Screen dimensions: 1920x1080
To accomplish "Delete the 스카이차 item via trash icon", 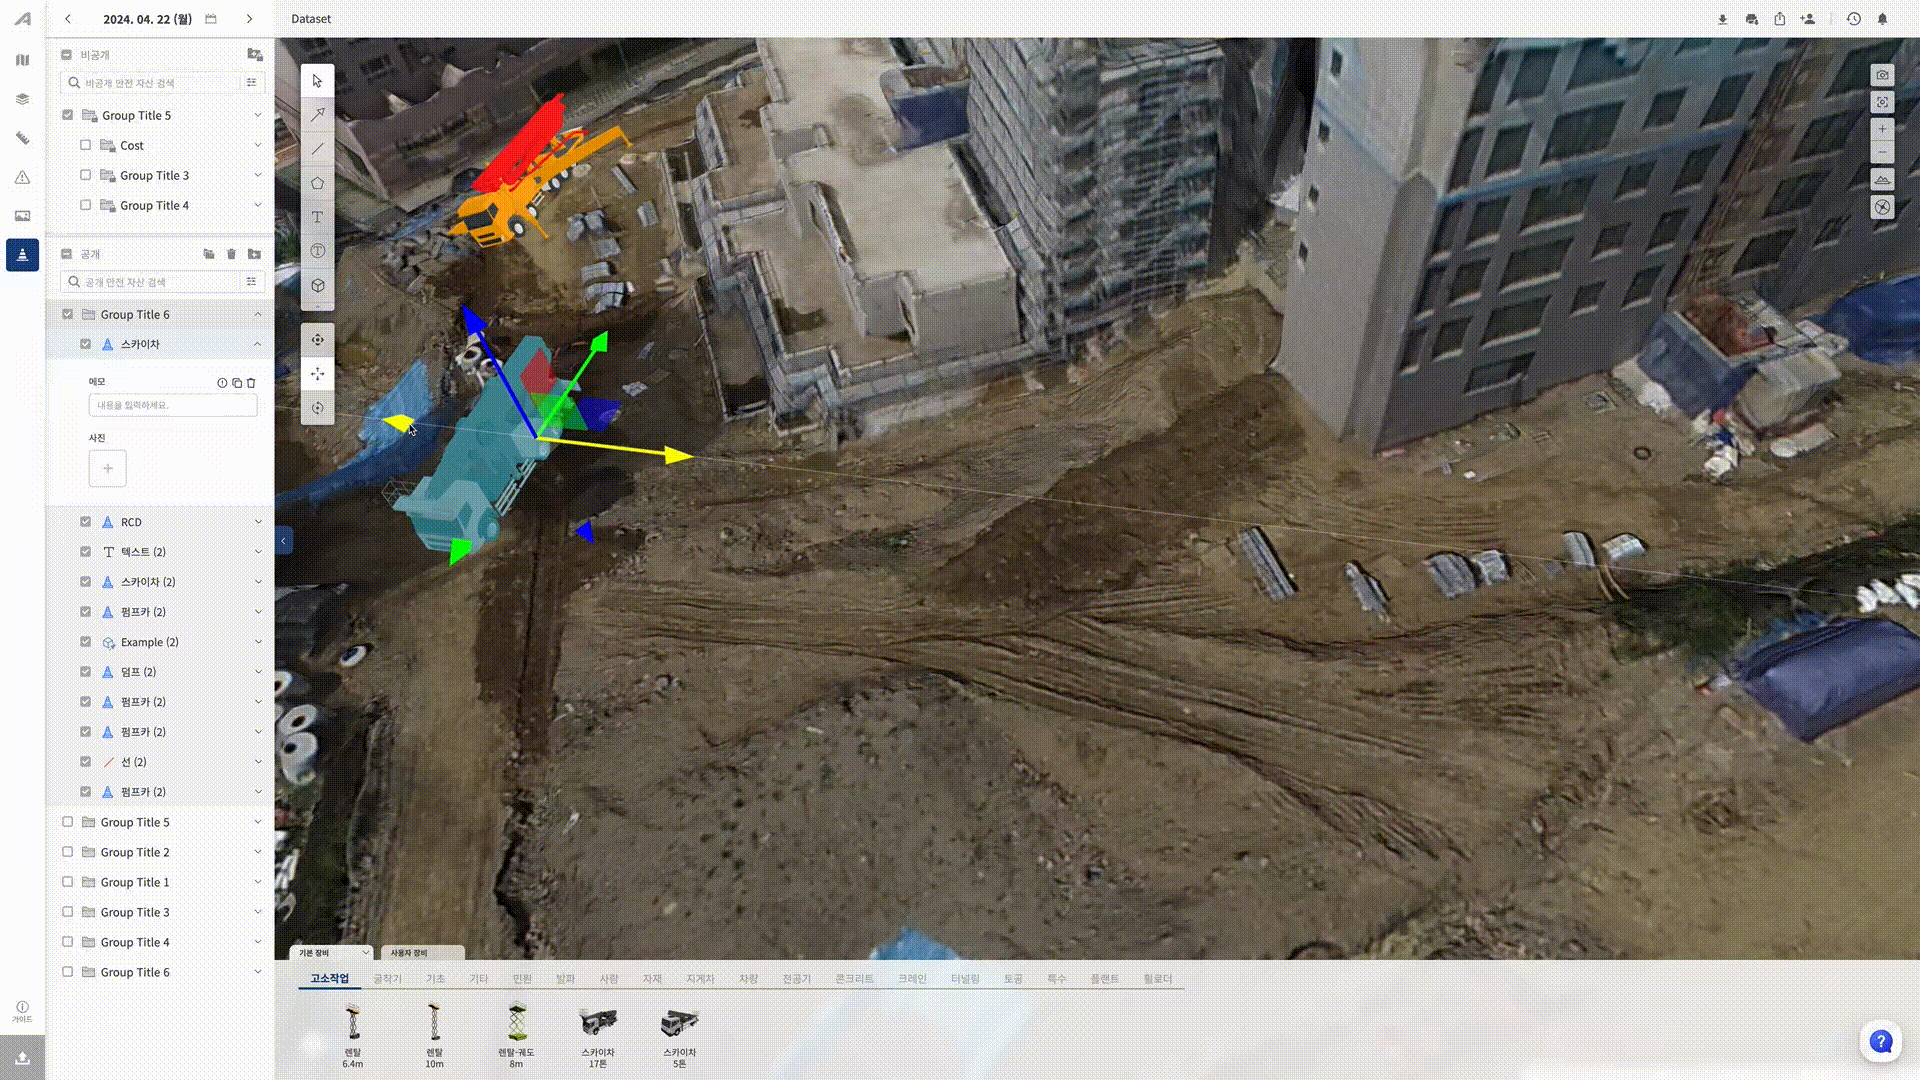I will [251, 383].
